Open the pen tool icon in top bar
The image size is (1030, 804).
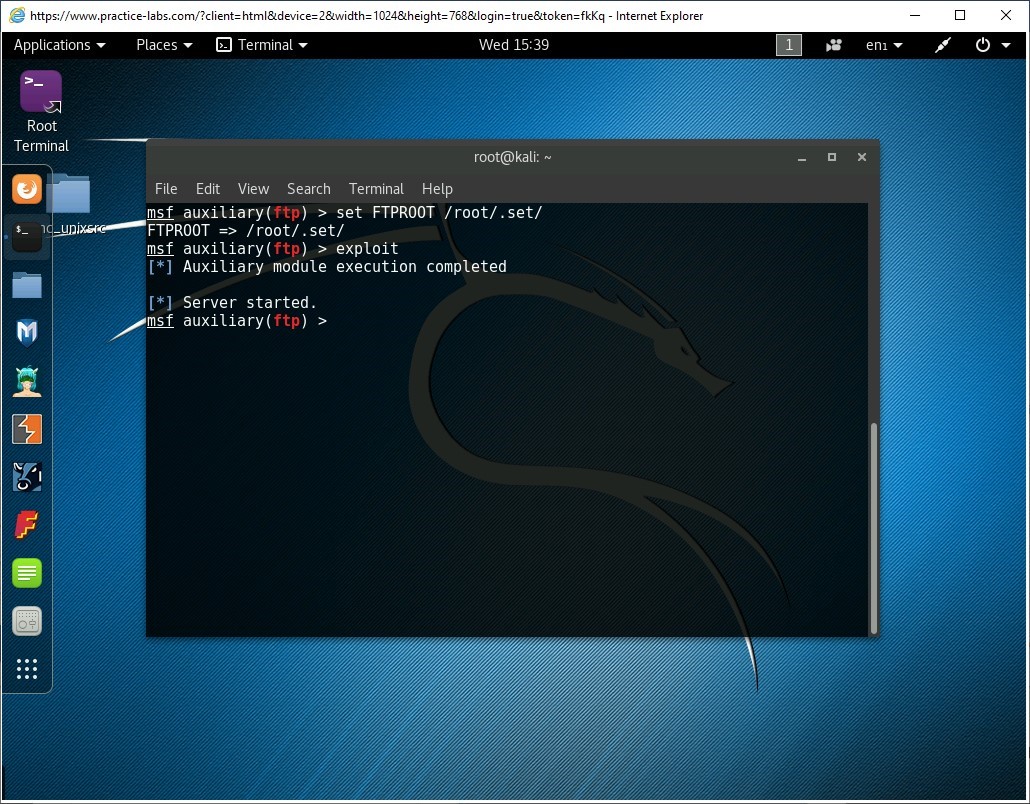[943, 45]
